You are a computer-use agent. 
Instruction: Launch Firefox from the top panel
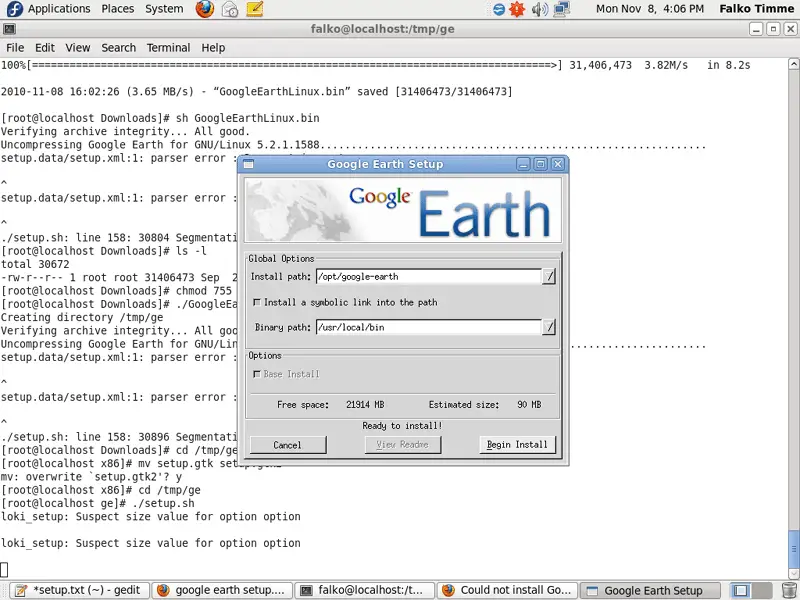tap(205, 9)
